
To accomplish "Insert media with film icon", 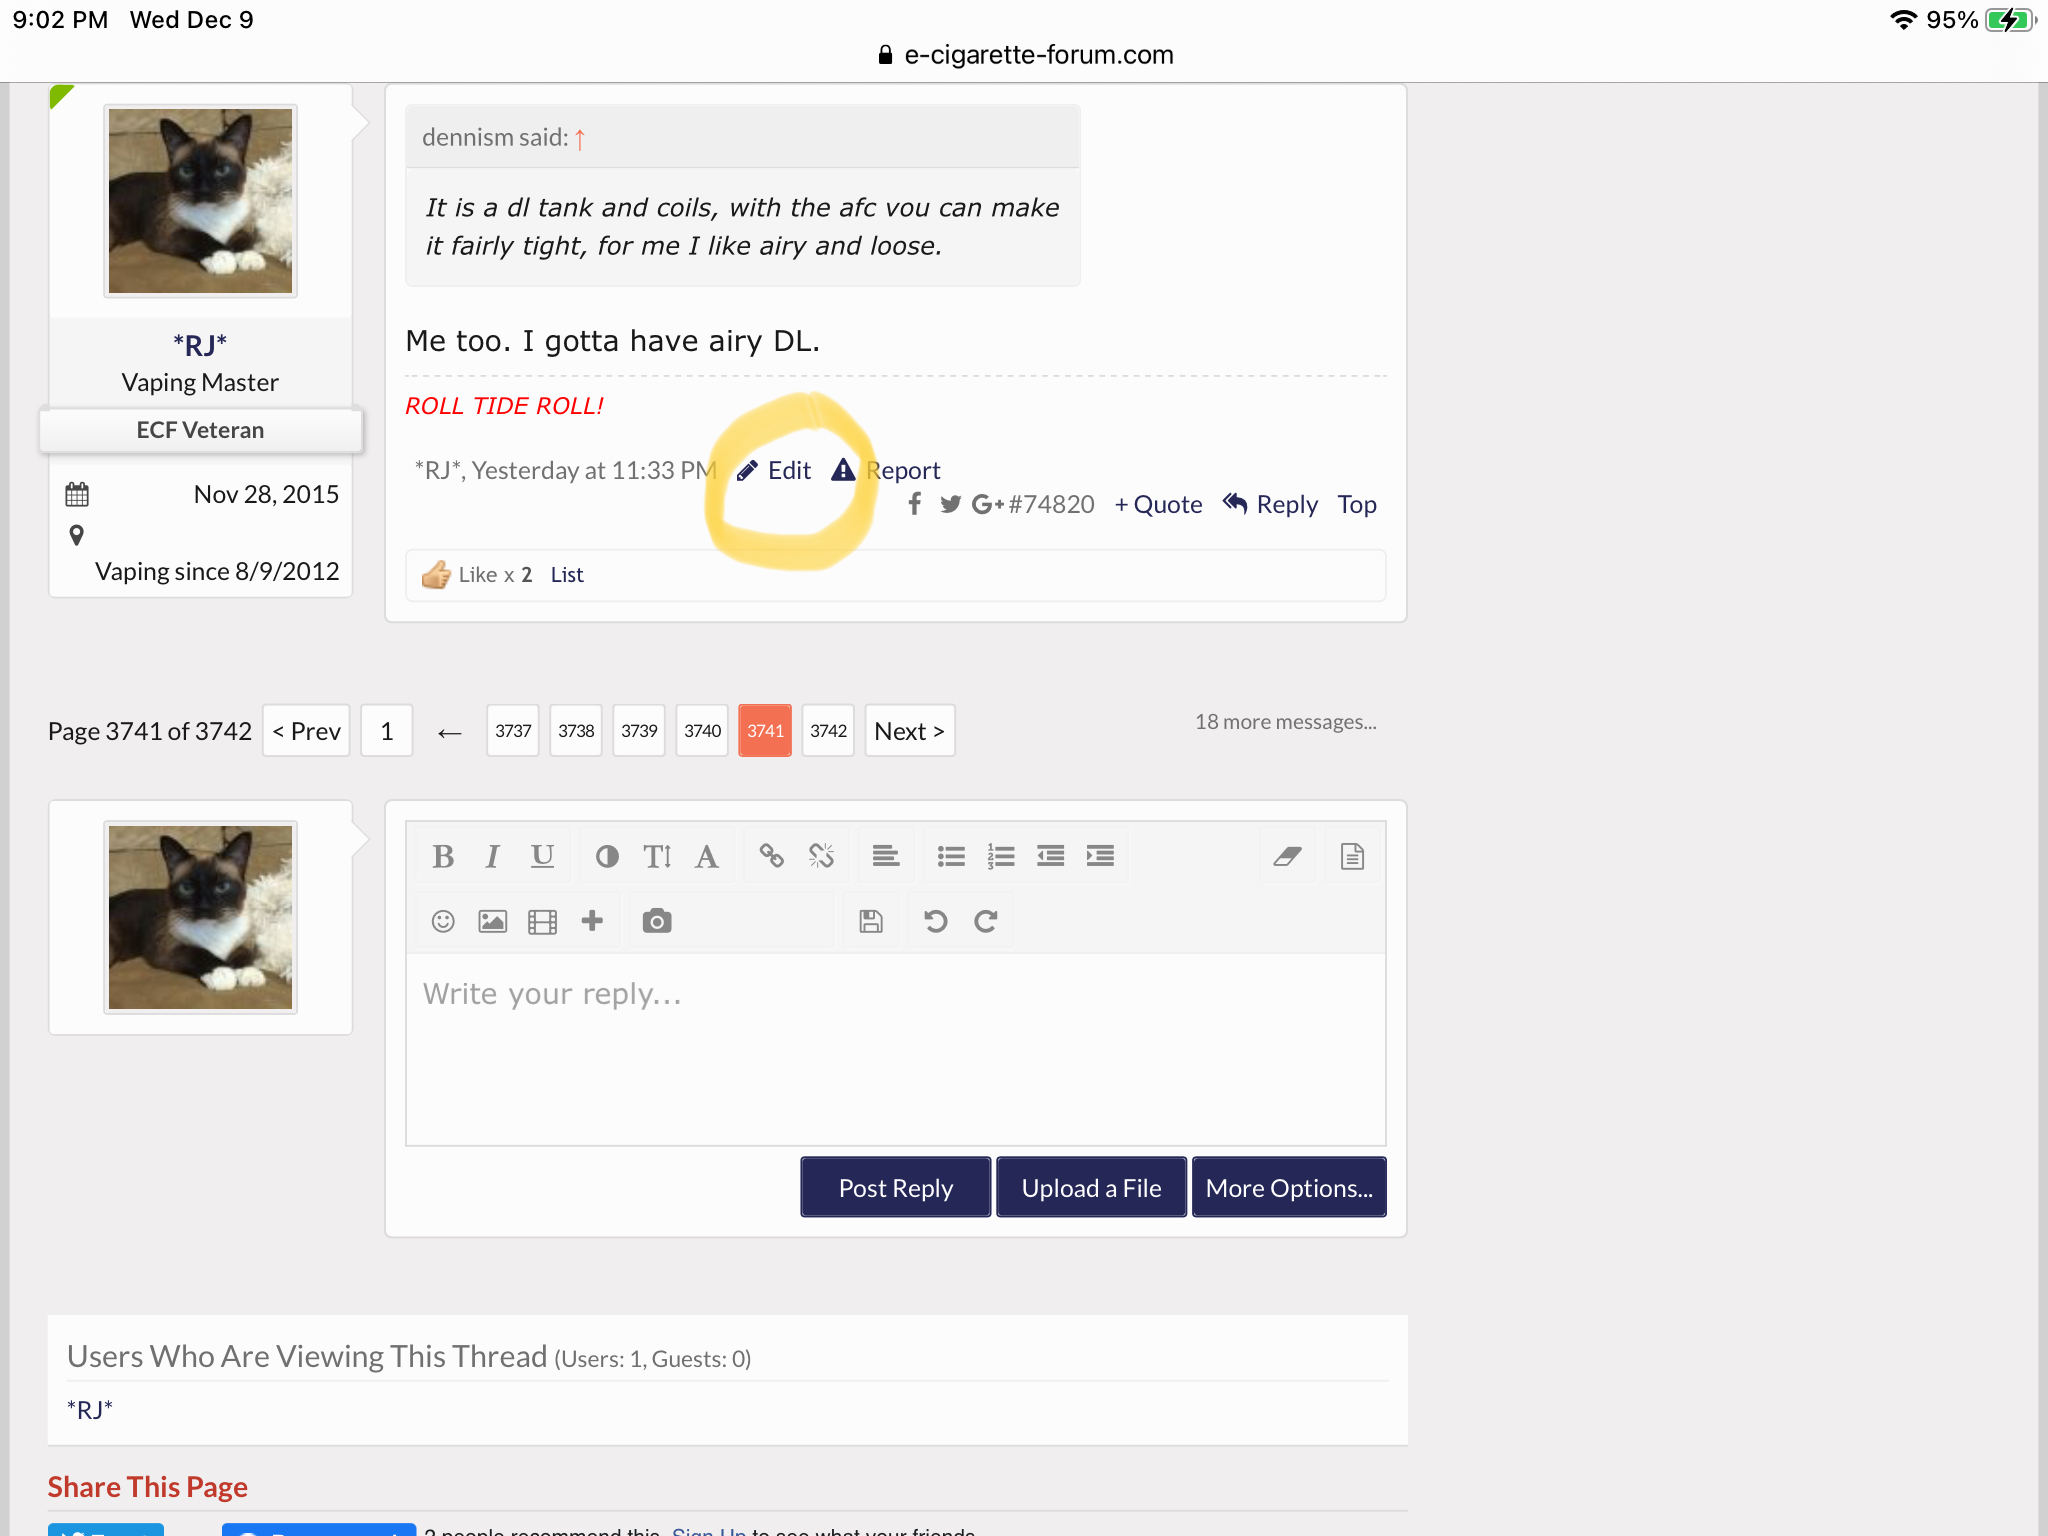I will (x=542, y=921).
